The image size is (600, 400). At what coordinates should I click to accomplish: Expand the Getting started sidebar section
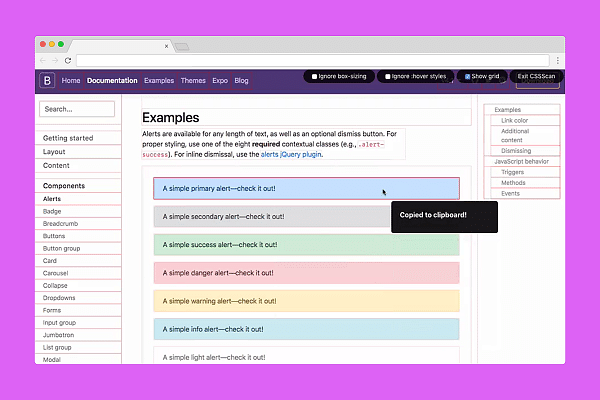68,138
